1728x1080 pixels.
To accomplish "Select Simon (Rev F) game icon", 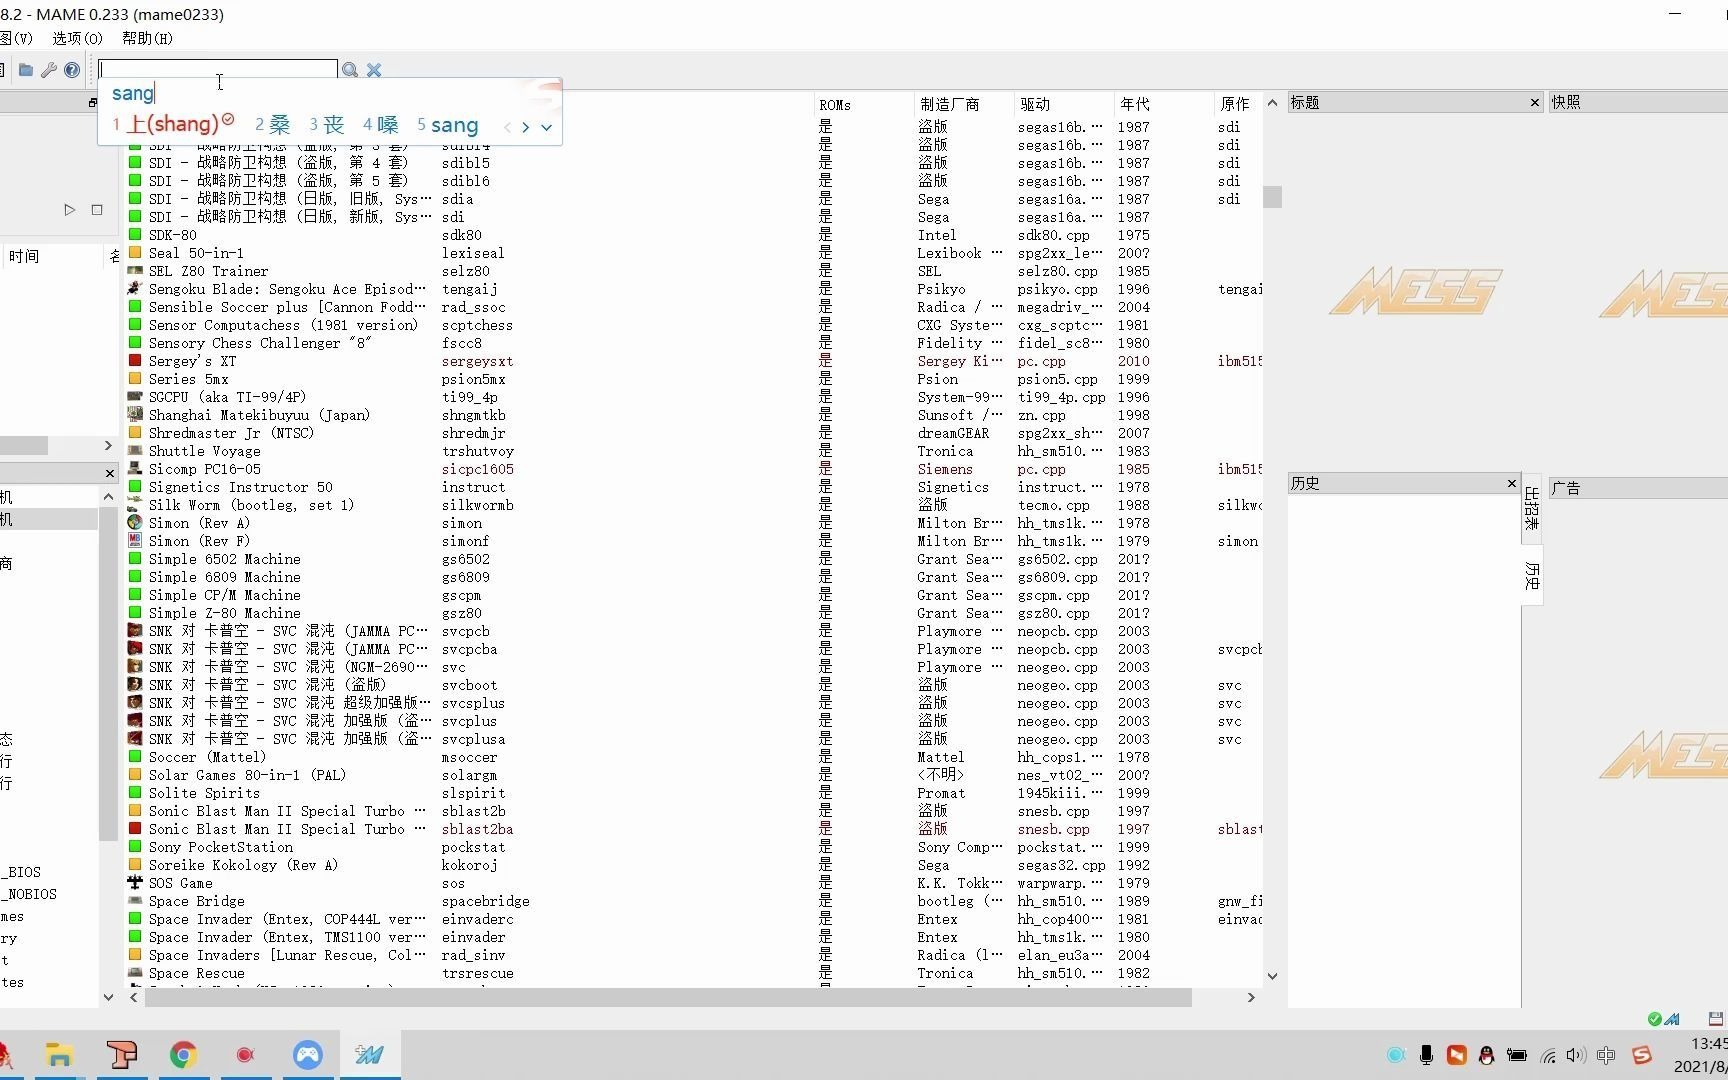I will point(135,541).
